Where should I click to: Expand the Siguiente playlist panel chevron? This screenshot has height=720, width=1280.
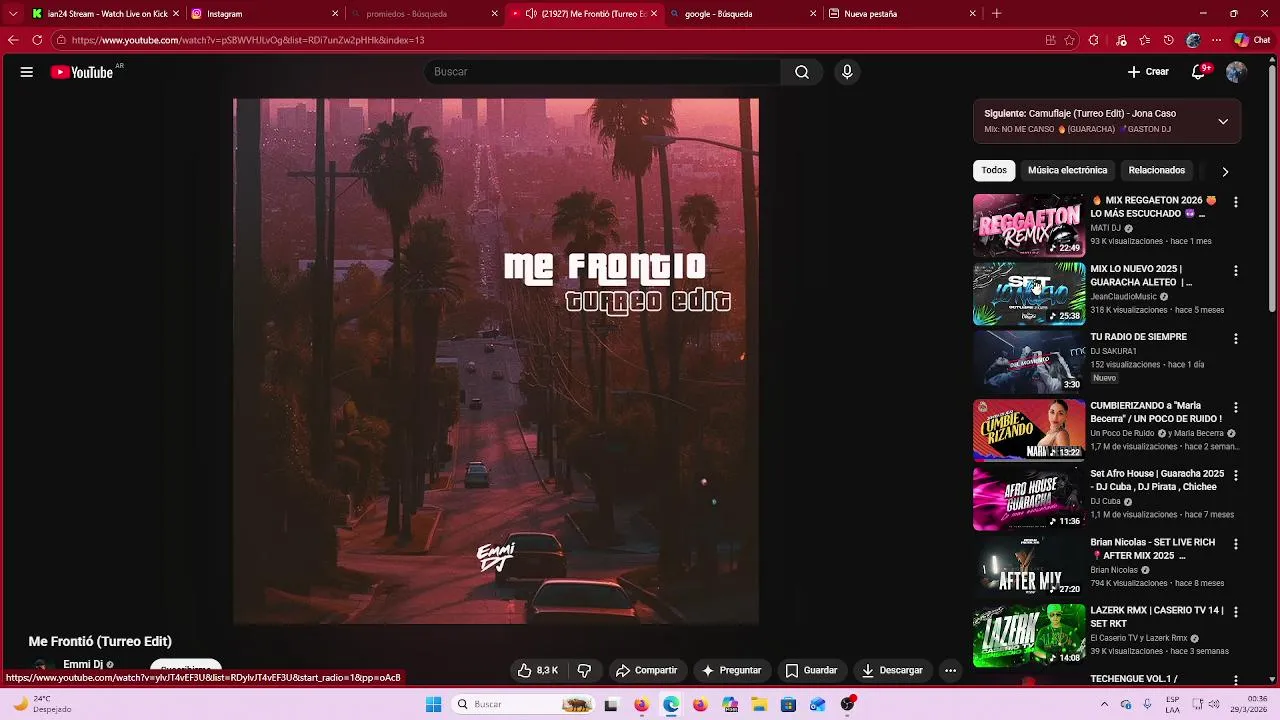point(1223,121)
